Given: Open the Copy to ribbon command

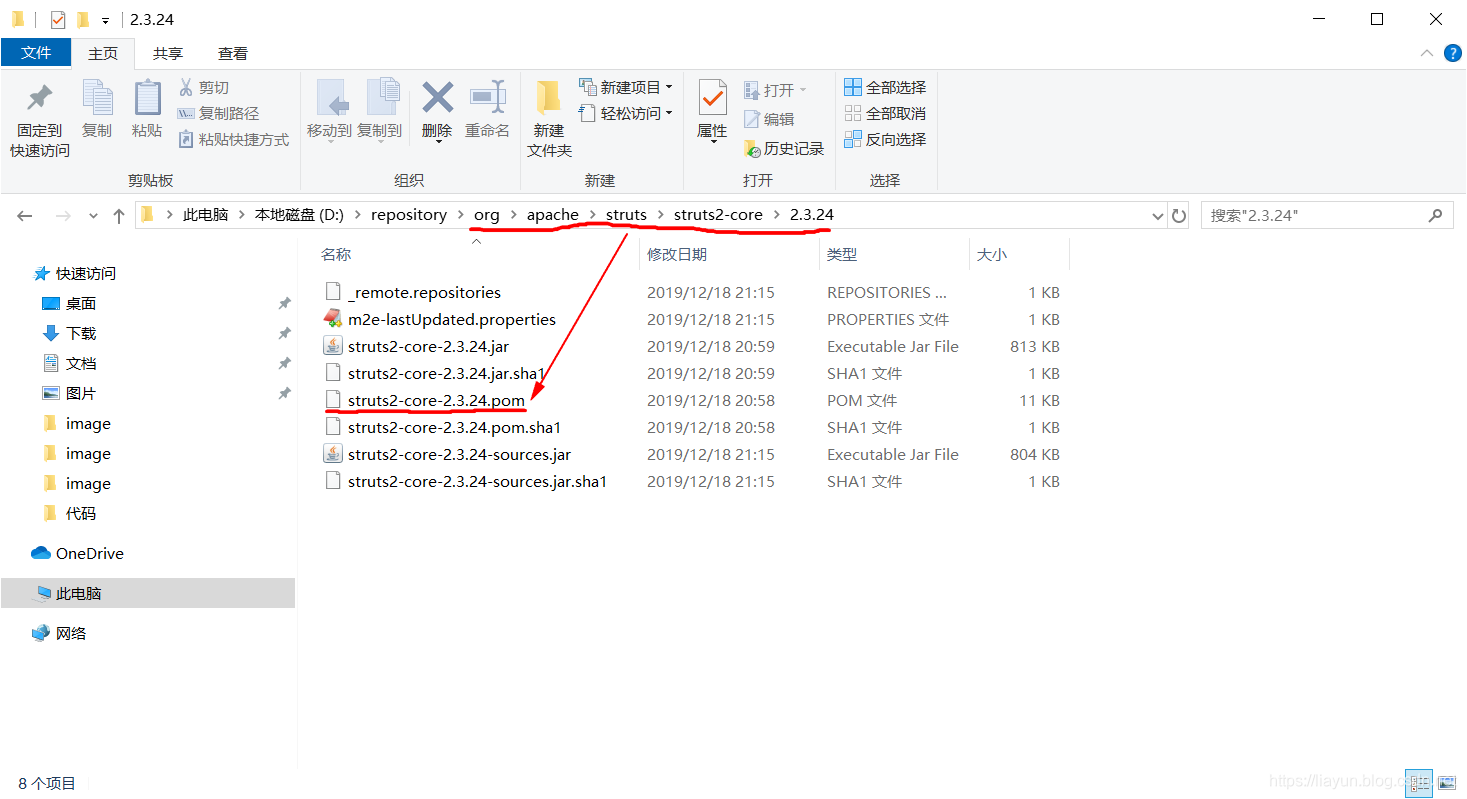Looking at the screenshot, I should tap(380, 109).
